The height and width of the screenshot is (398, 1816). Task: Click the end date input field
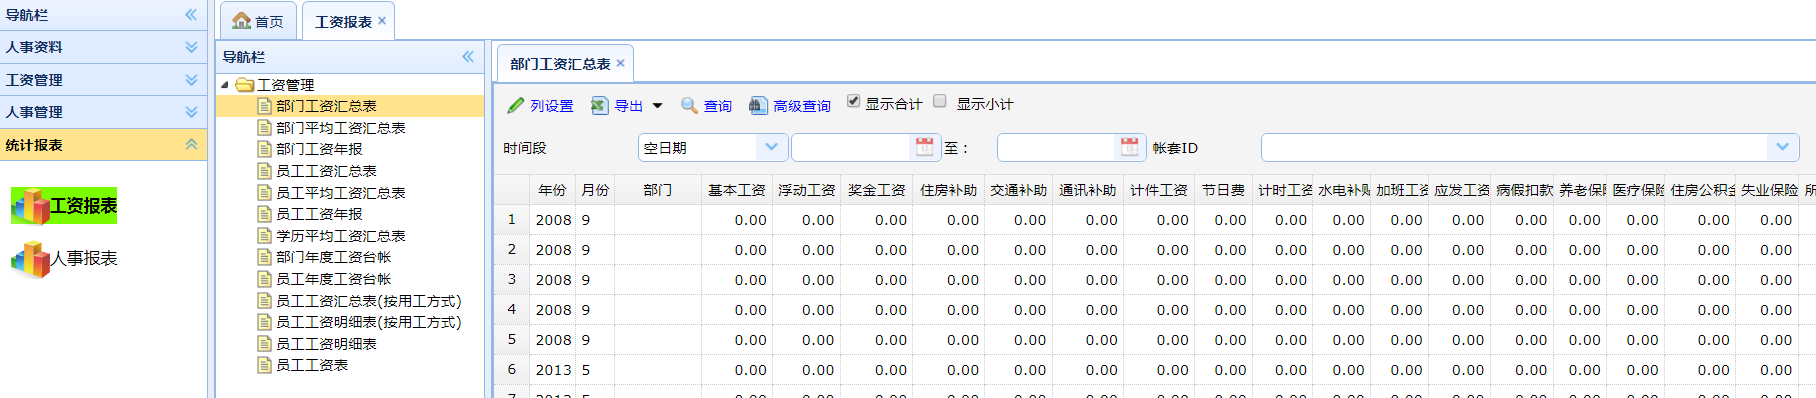pos(1056,148)
